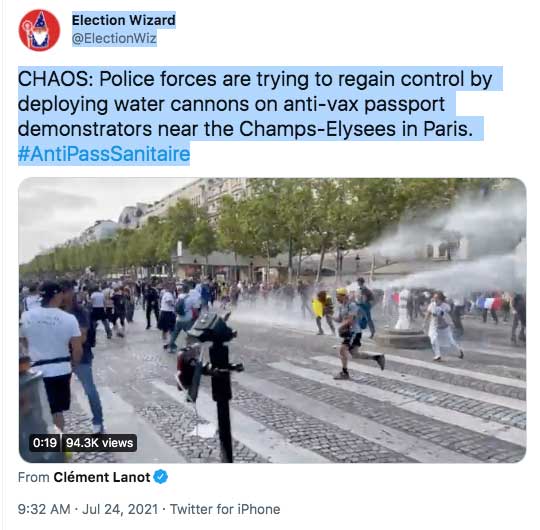
Task: Open the Election Wizard profile avatar
Action: 39,30
